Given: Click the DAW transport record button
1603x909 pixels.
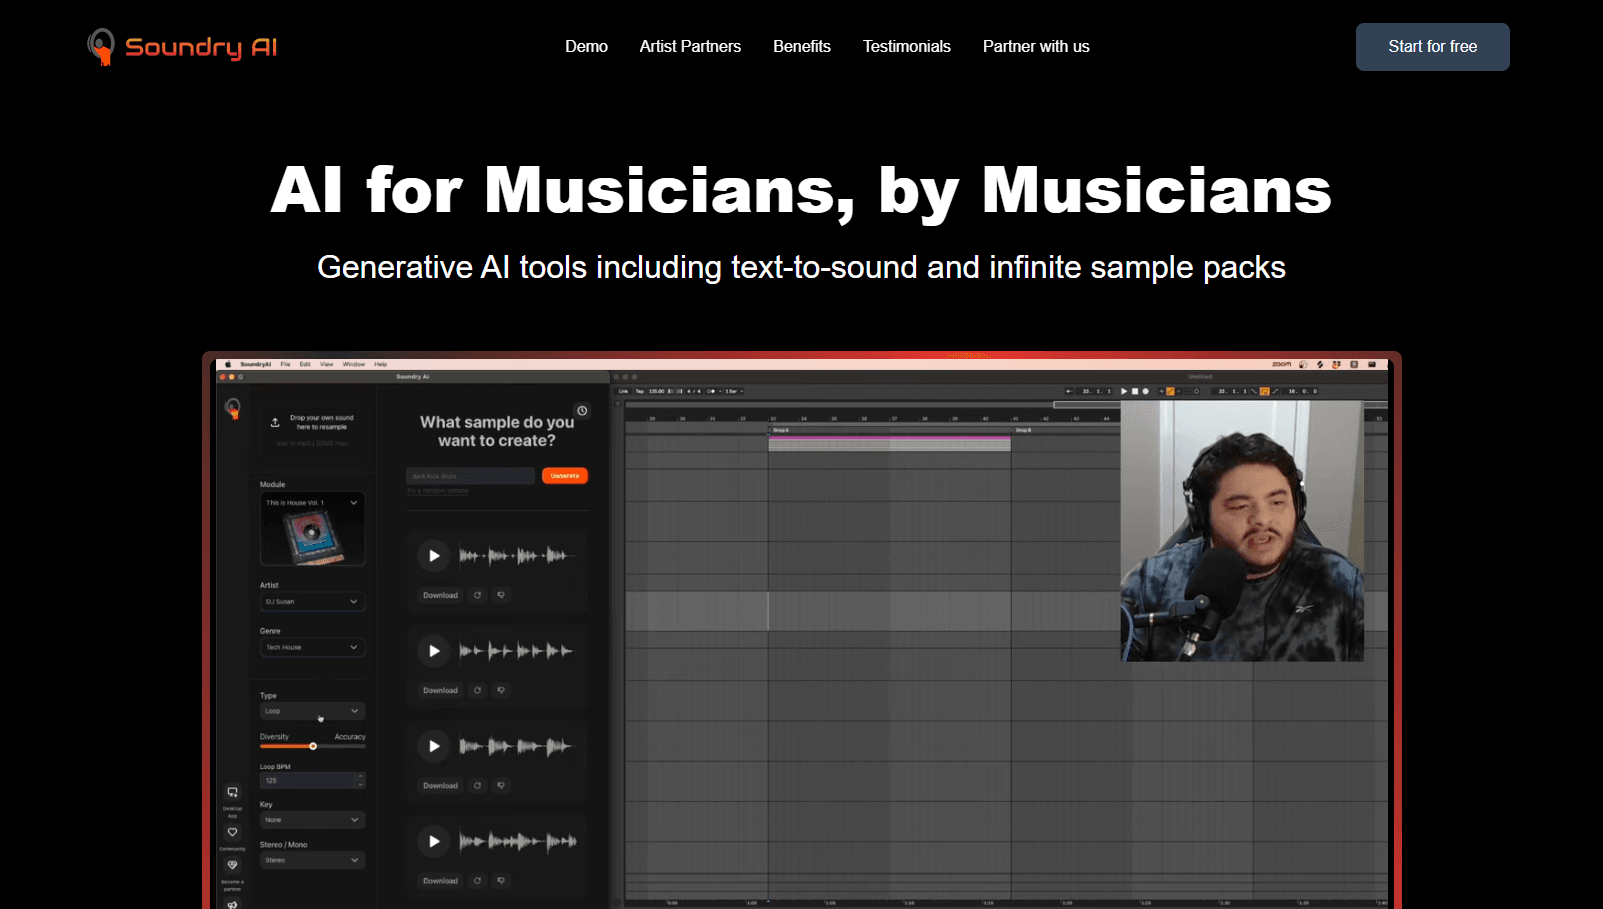Looking at the screenshot, I should [x=1146, y=391].
